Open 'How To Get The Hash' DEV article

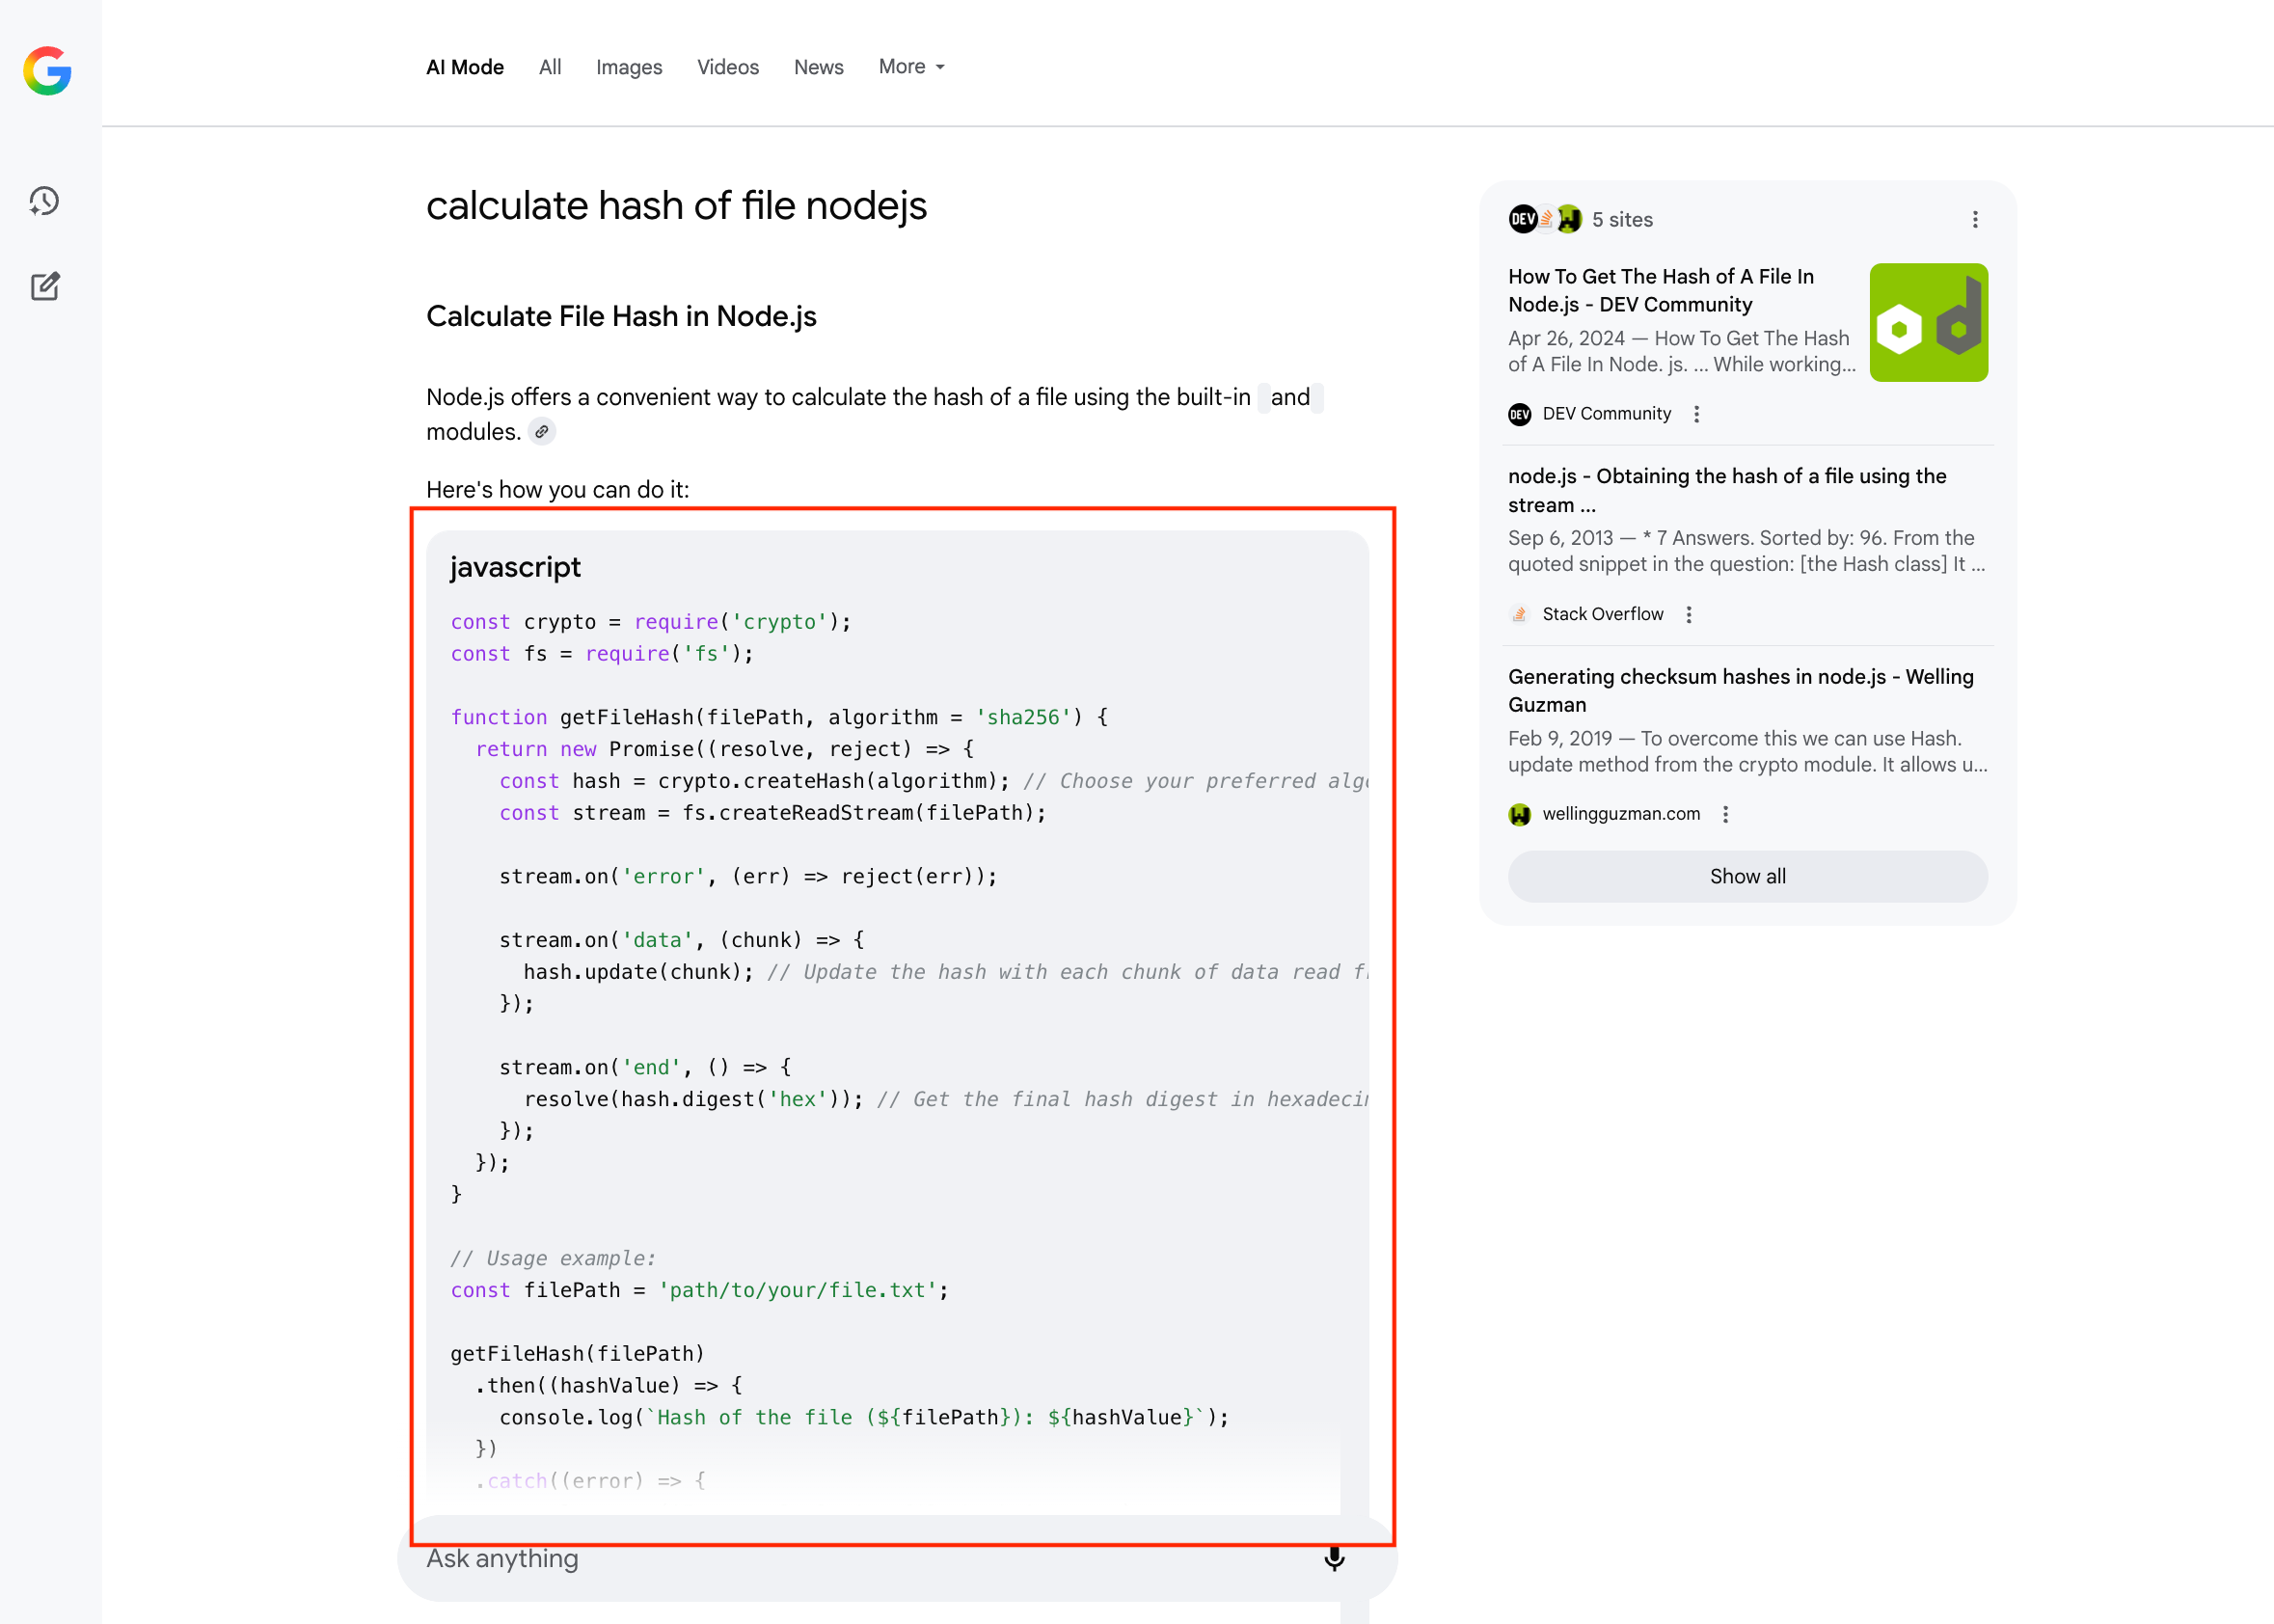1660,290
